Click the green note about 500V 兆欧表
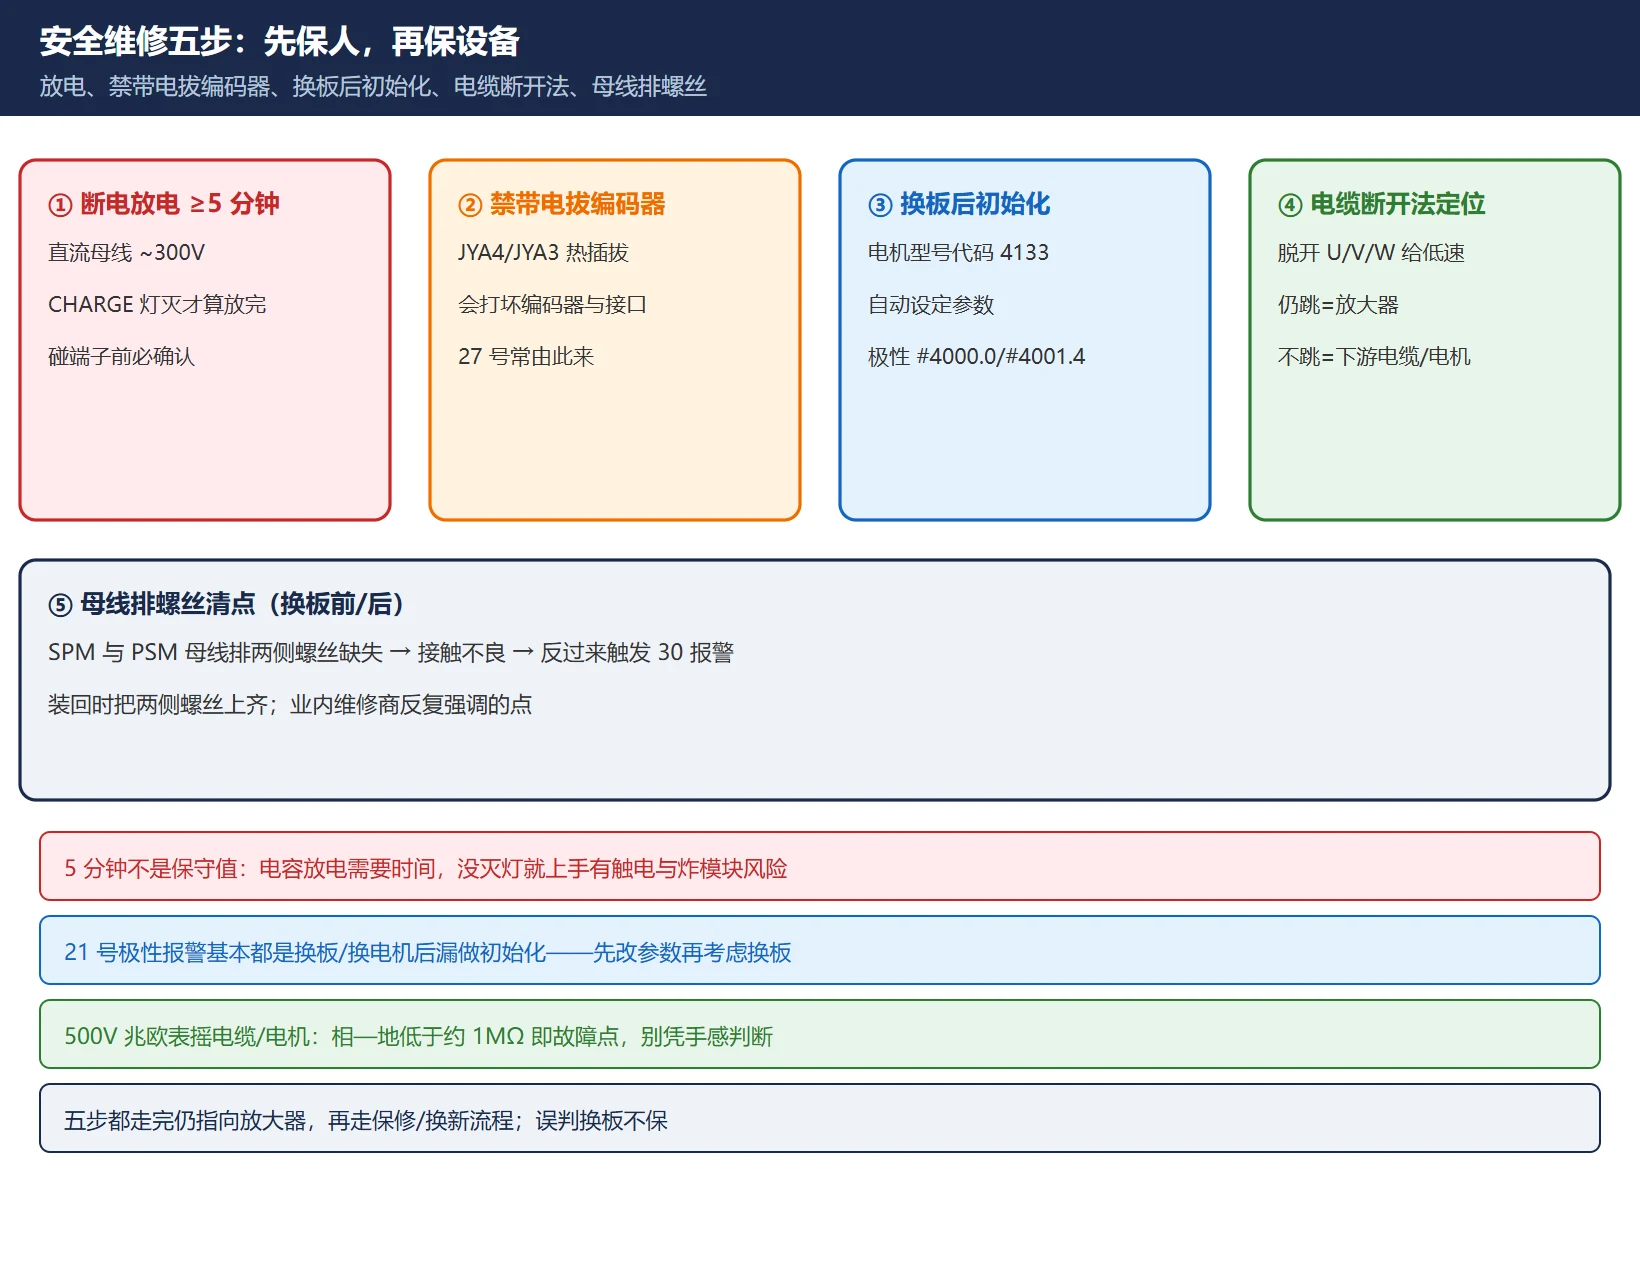 (820, 1034)
